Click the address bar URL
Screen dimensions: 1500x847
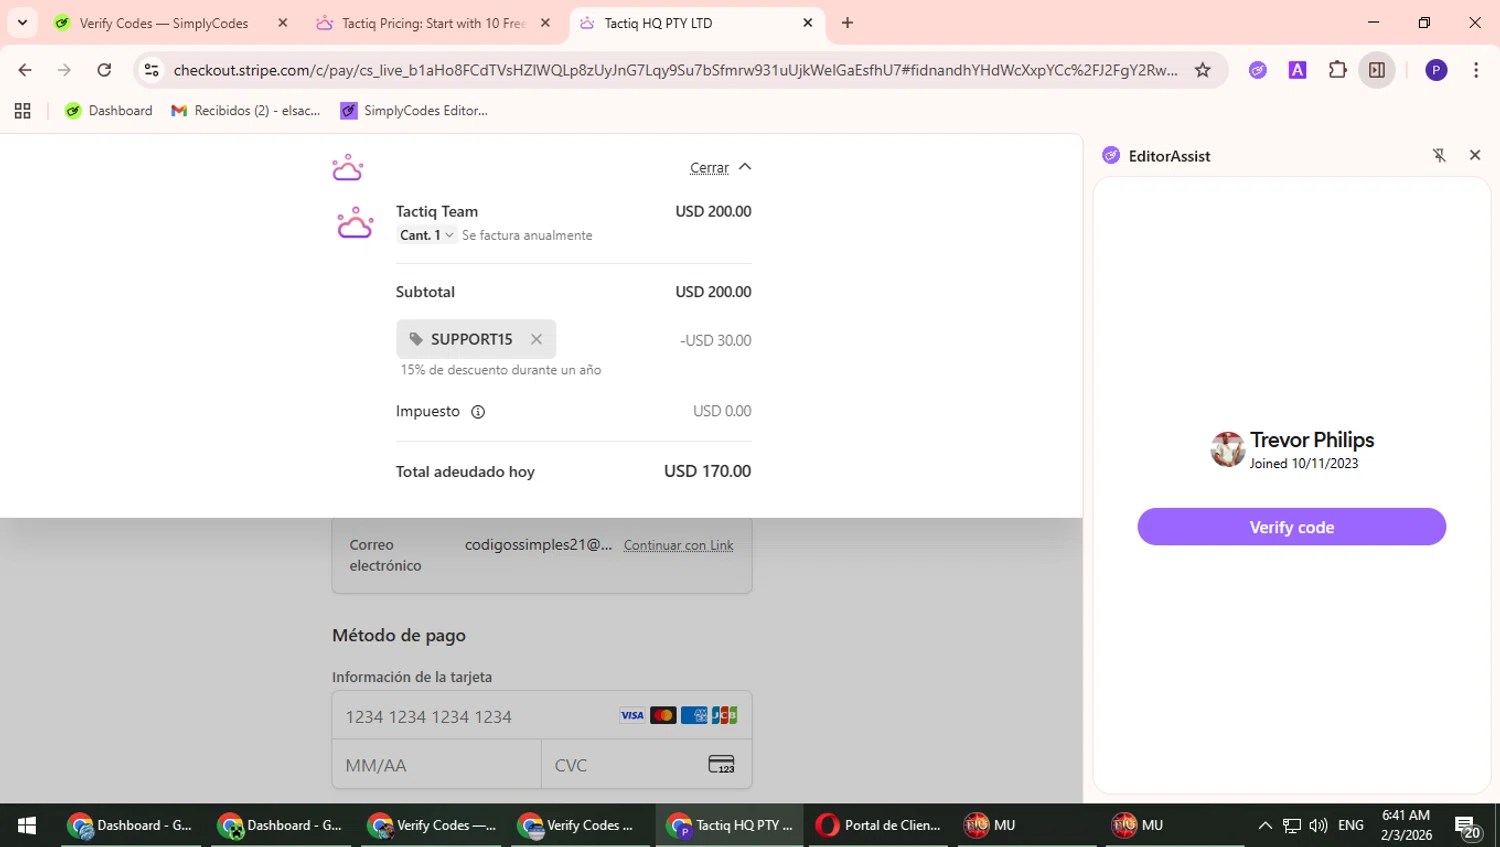pos(675,70)
